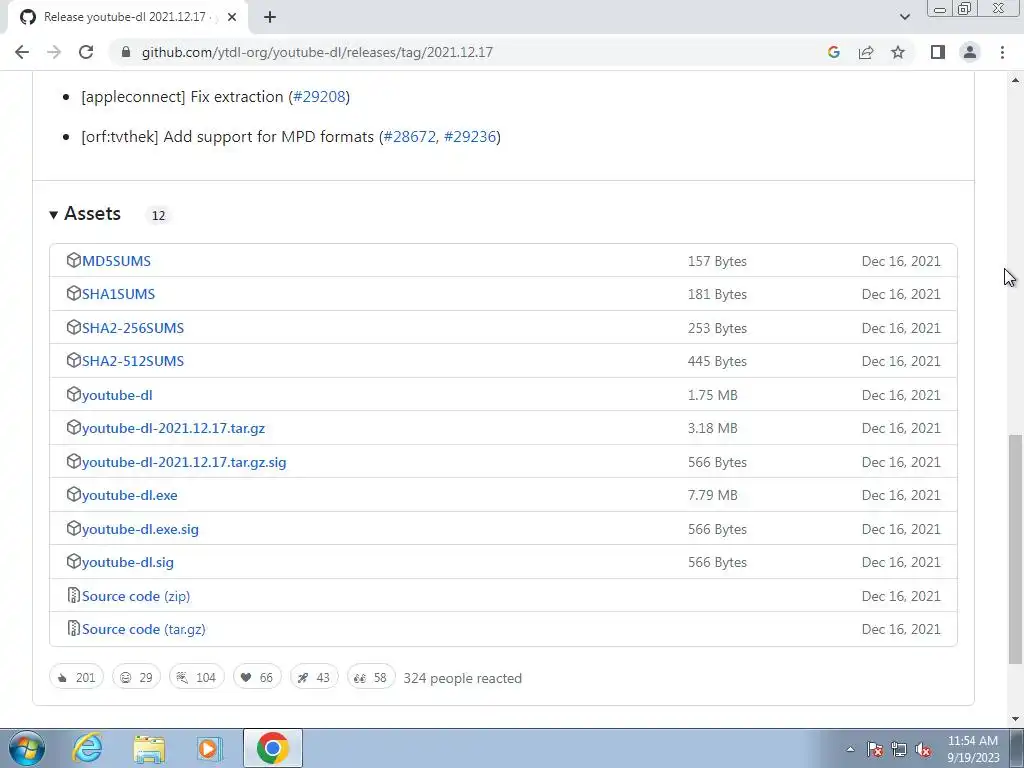Collapse the Assets section

[86, 214]
